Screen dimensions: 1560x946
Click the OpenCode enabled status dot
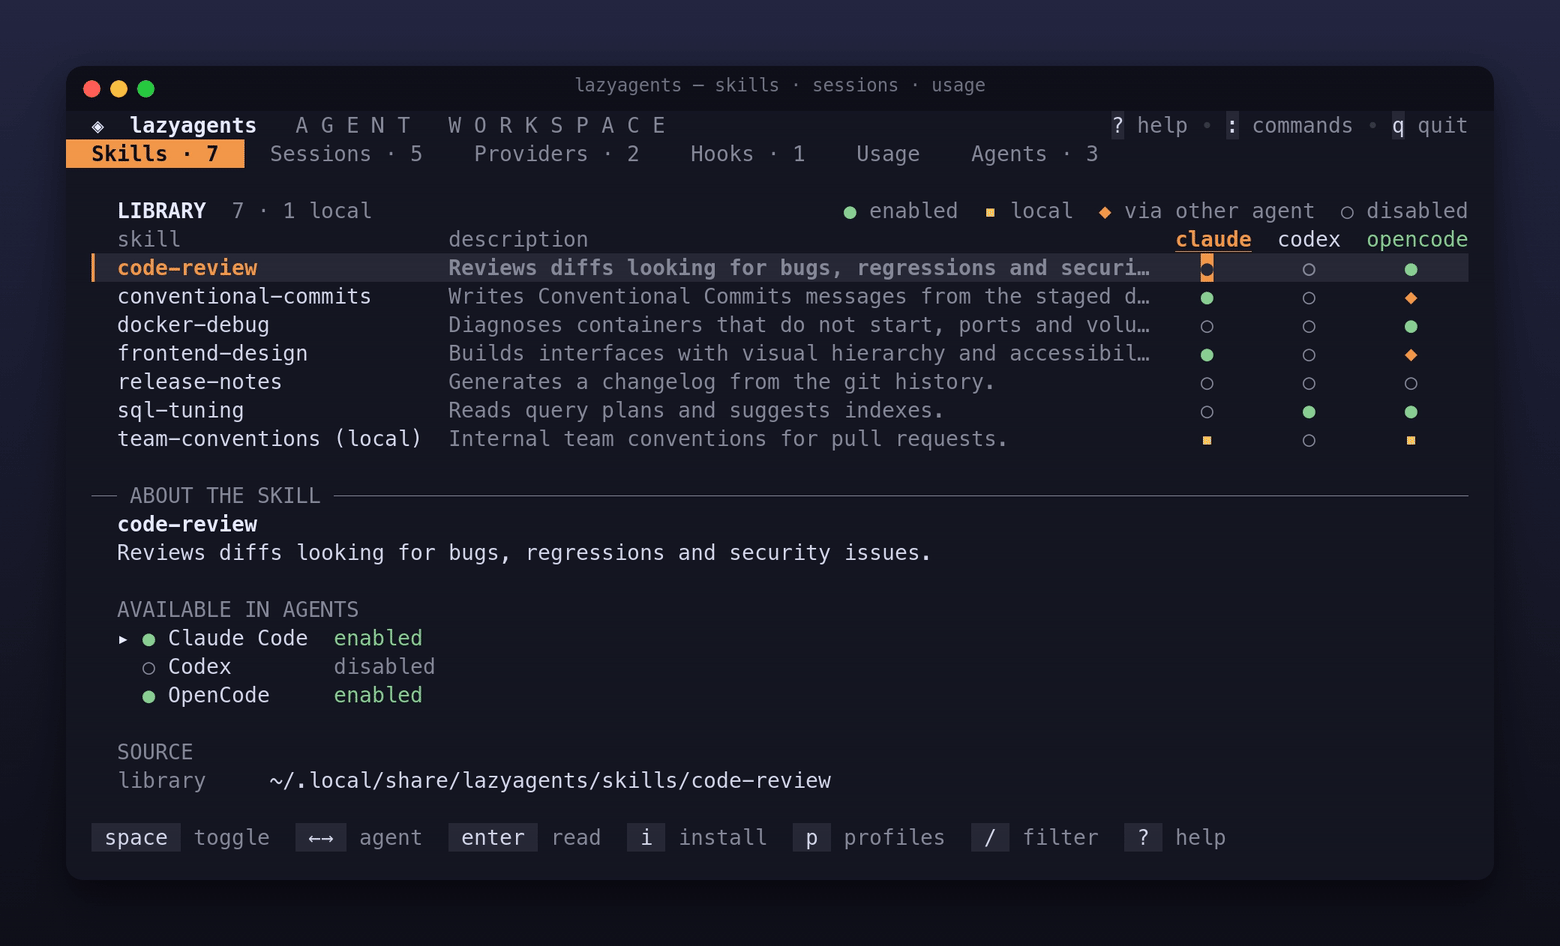pos(149,696)
